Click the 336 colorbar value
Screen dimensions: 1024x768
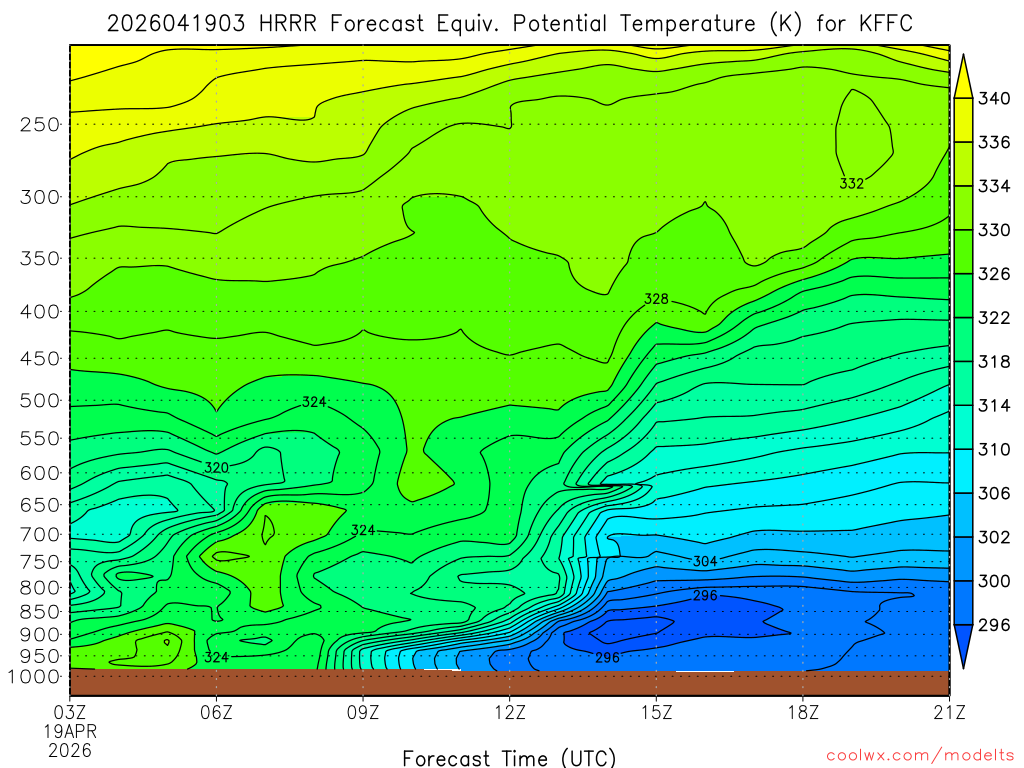[994, 142]
